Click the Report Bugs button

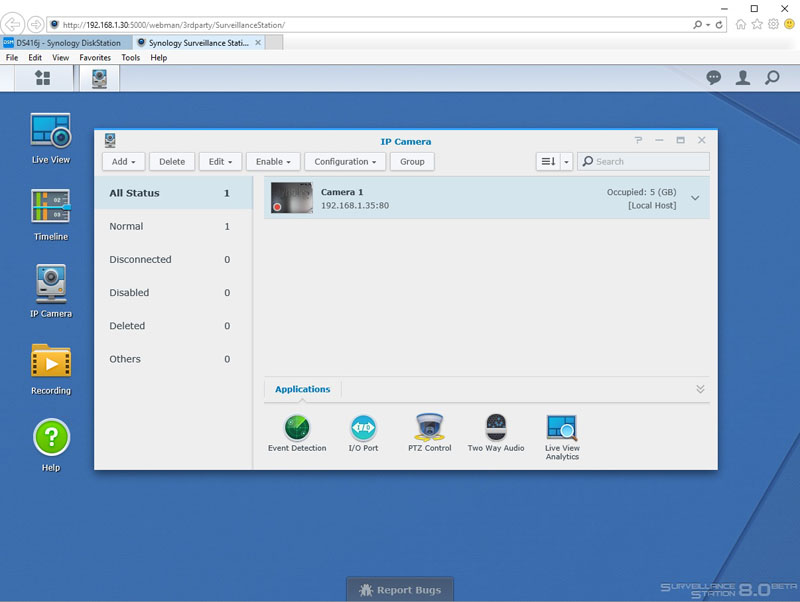pos(400,590)
